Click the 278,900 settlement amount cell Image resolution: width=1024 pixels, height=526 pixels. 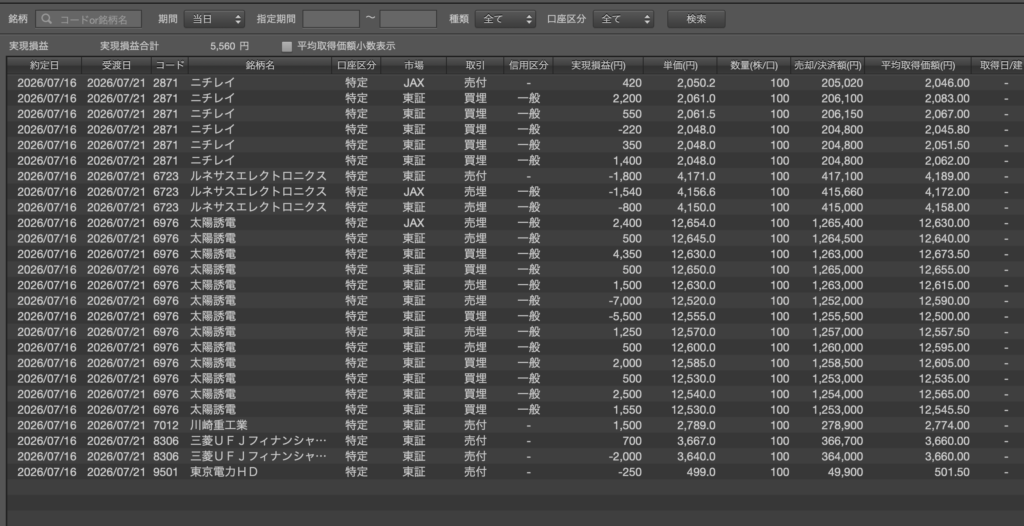(842, 425)
